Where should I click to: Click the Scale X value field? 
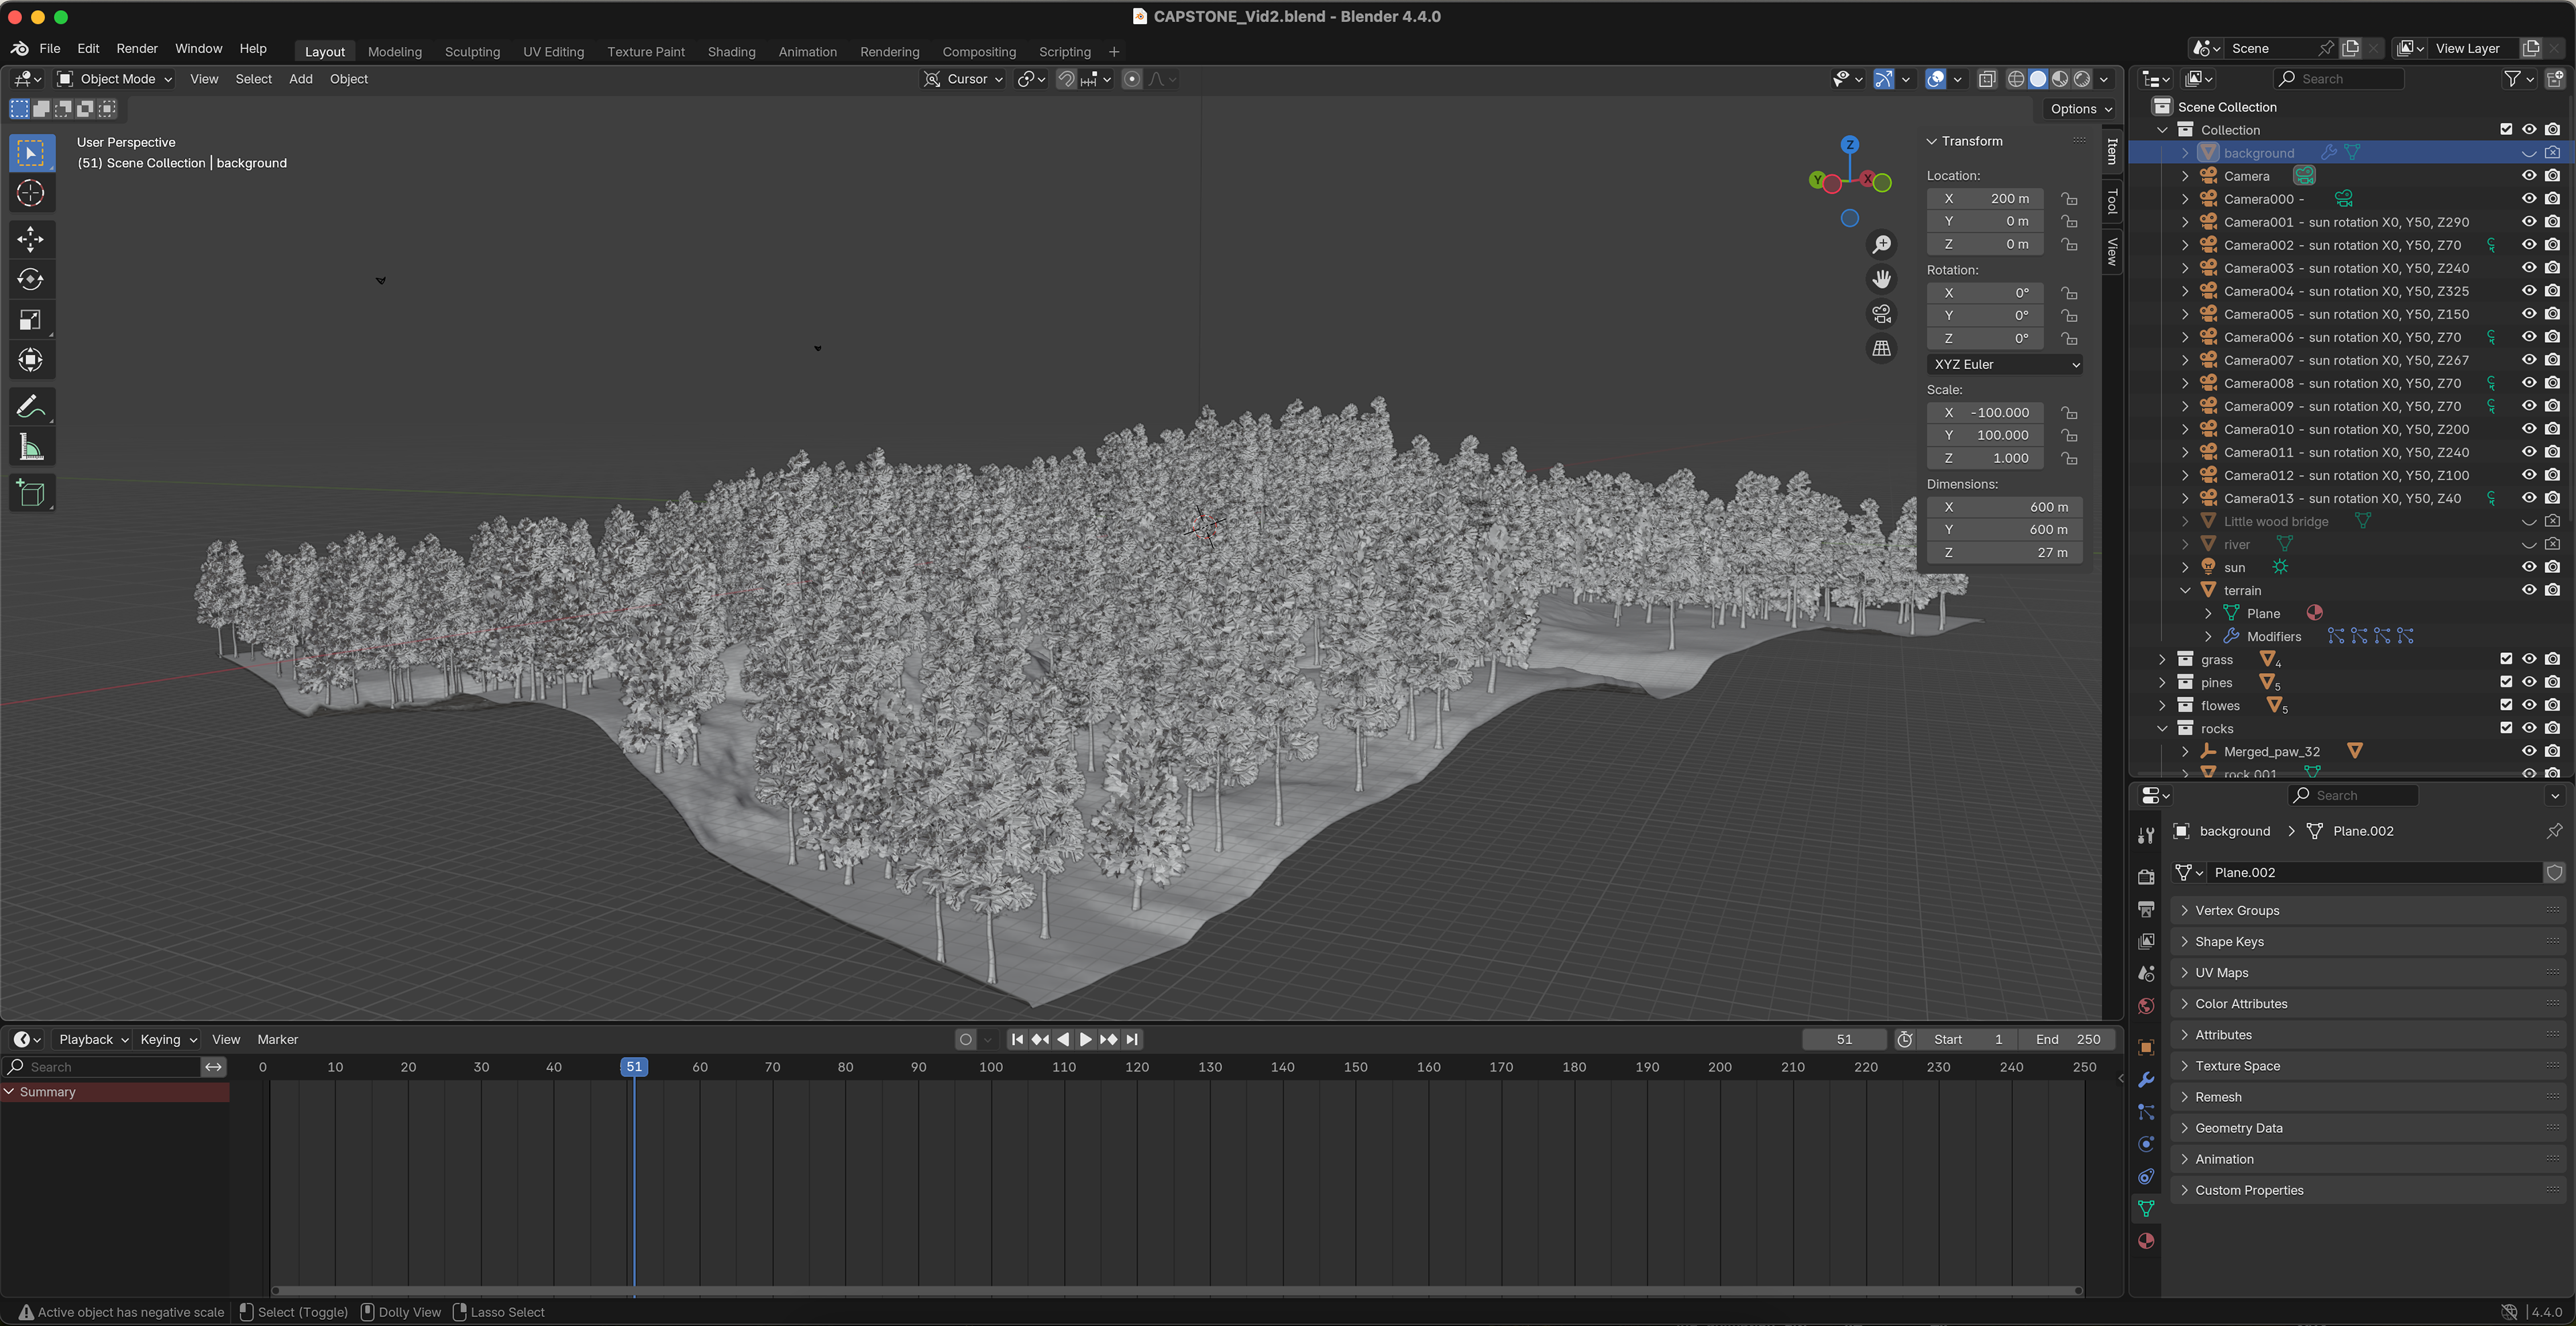coord(1985,412)
